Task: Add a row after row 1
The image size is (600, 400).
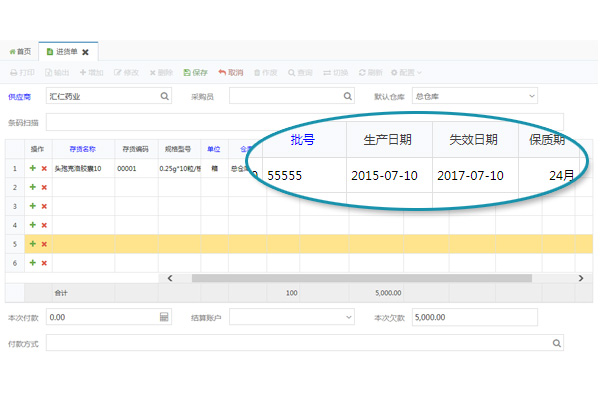Action: point(33,168)
